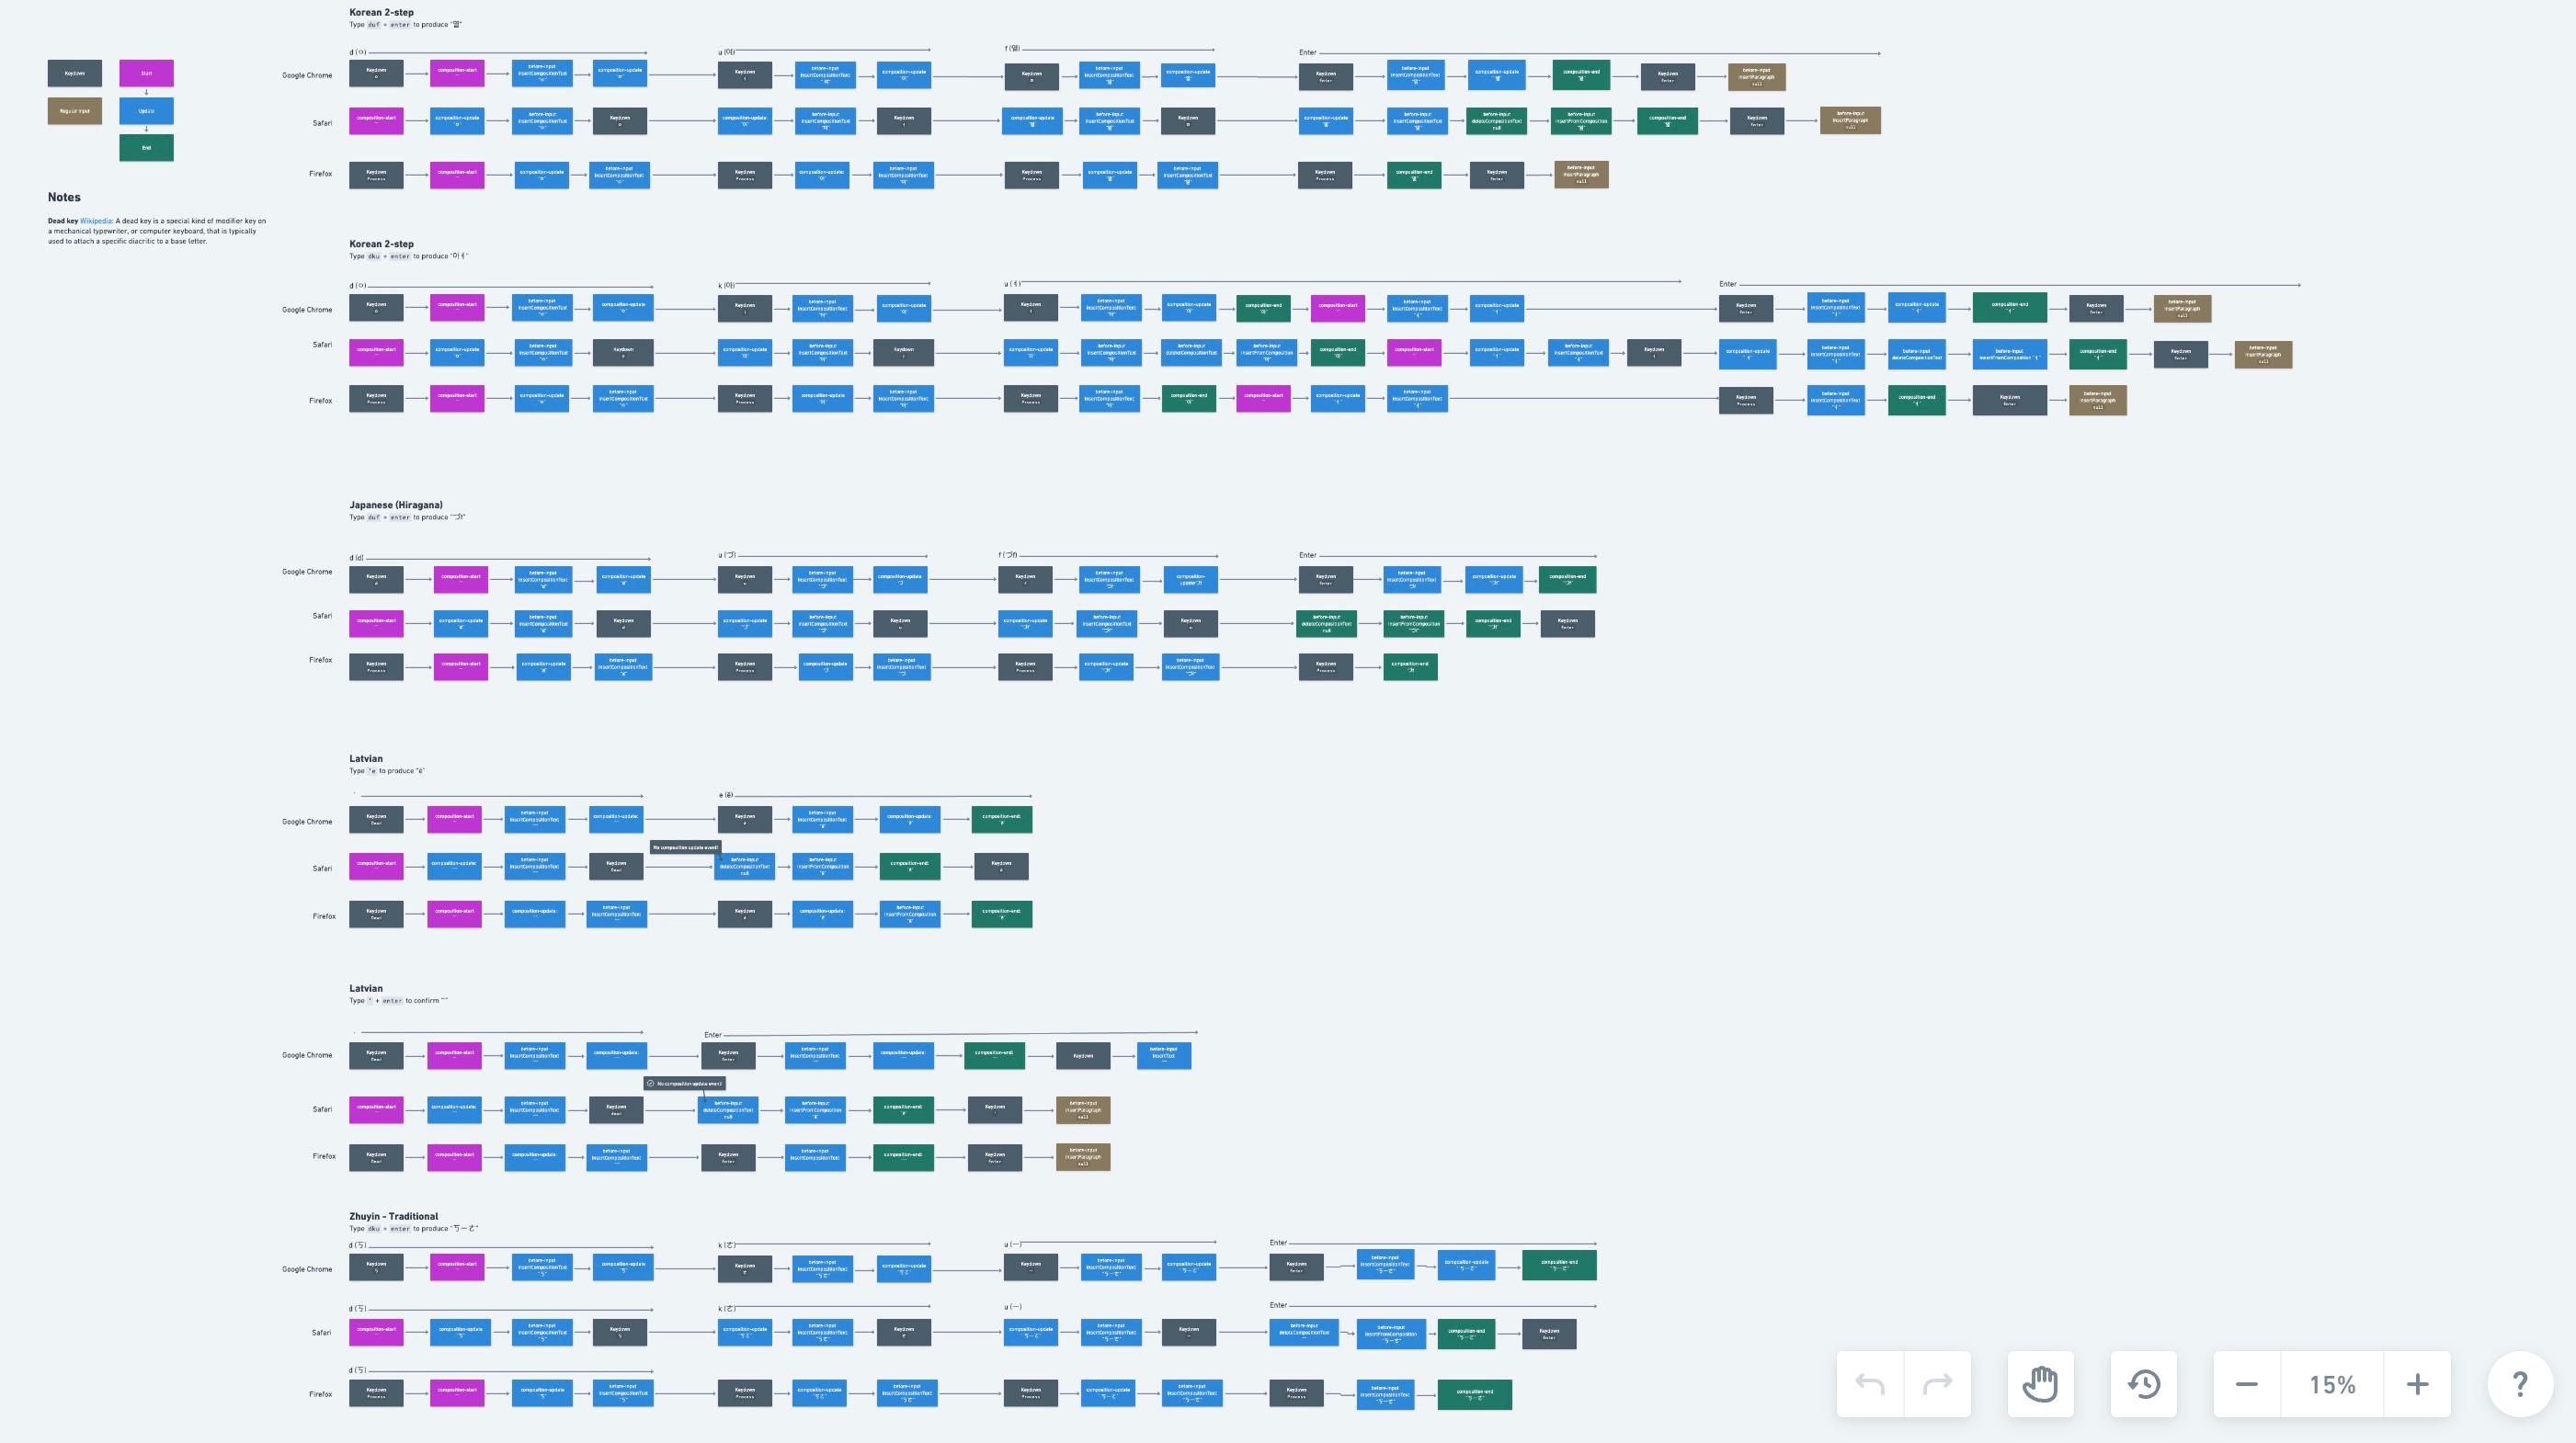Screen dimensions: 2576x1443
Task: Click the zoom out minus icon
Action: pyautogui.click(x=2247, y=1383)
